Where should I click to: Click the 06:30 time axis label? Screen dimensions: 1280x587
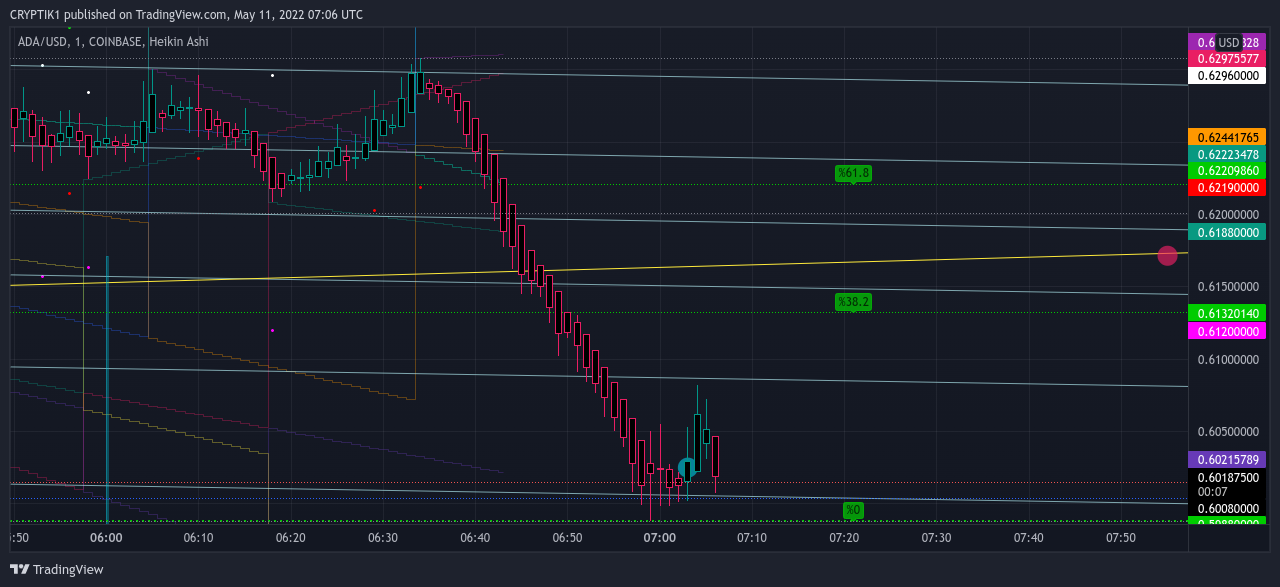point(383,538)
